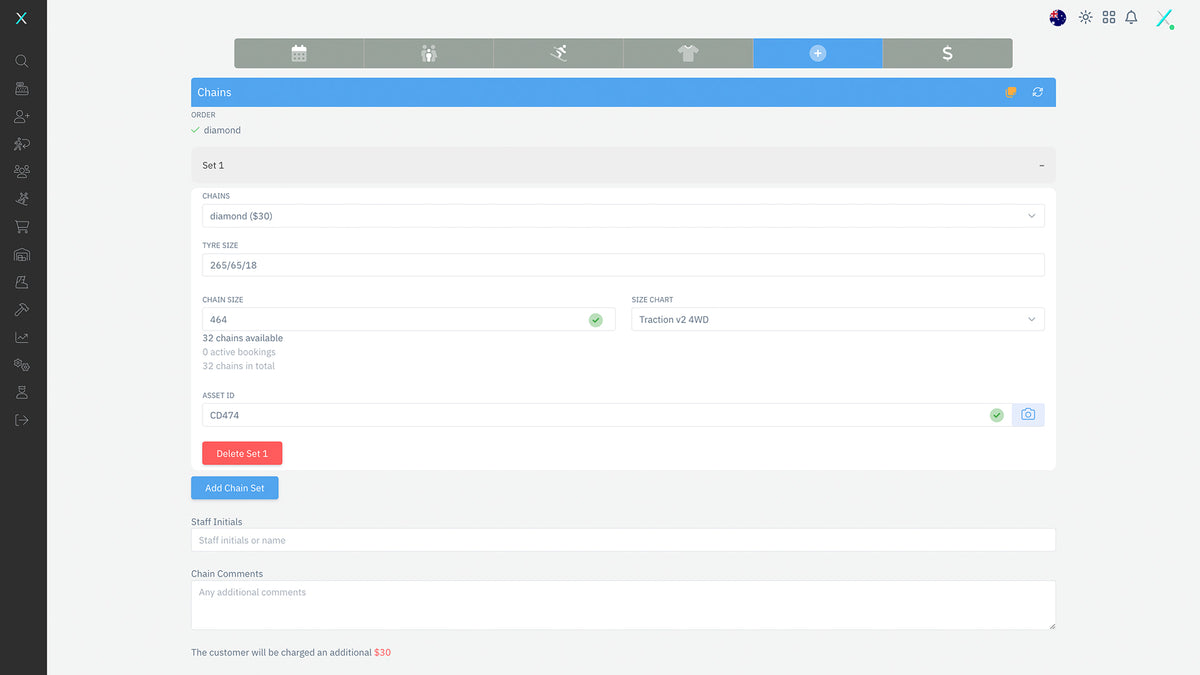Select the Australian flag language switcher

tap(1058, 18)
